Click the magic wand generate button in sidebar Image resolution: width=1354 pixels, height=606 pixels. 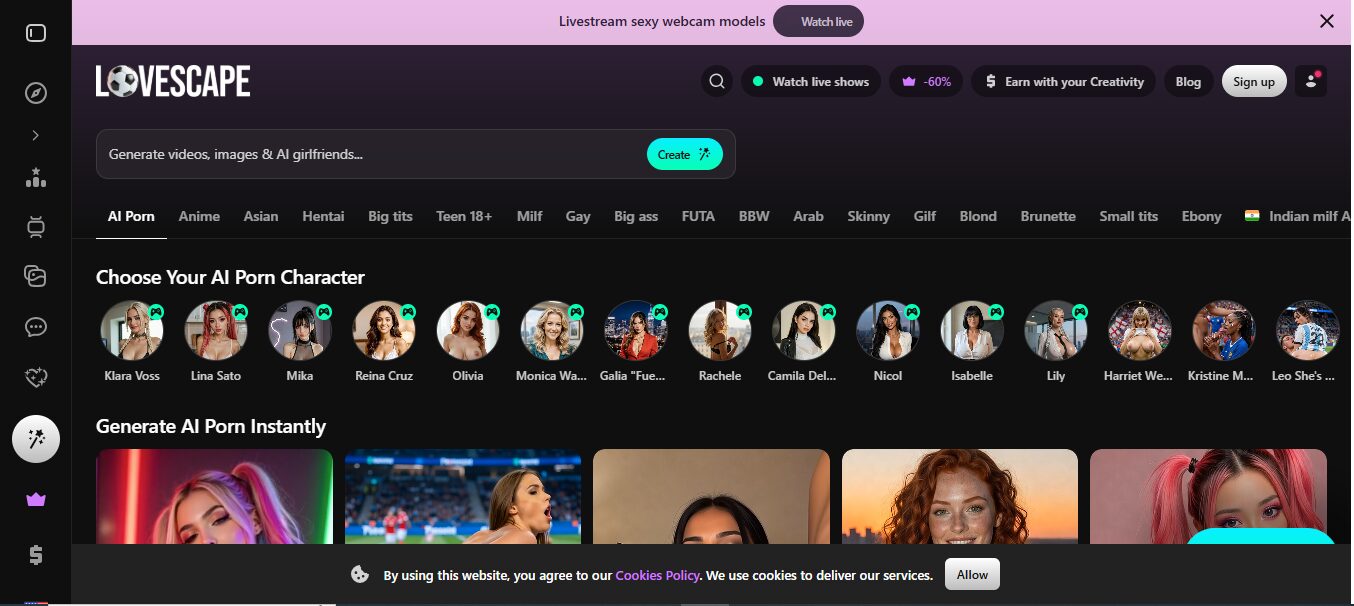click(x=36, y=439)
